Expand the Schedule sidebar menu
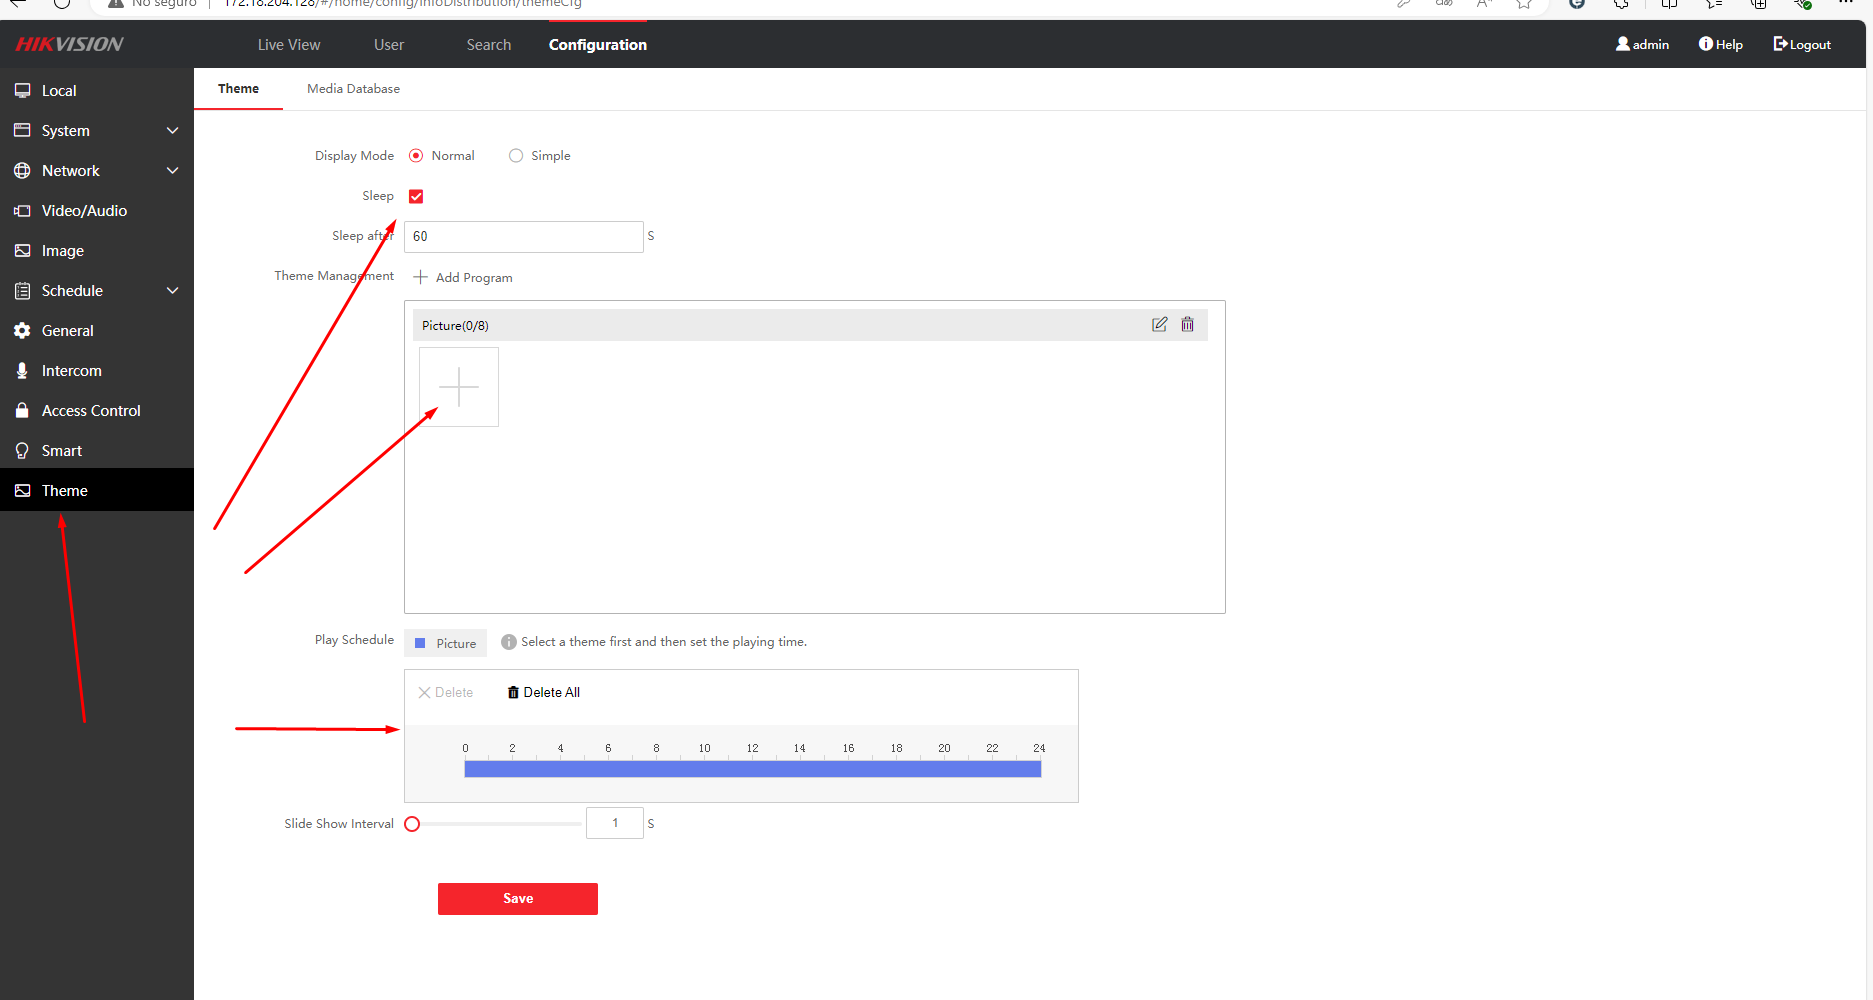Viewport: 1873px width, 1000px height. pos(172,291)
